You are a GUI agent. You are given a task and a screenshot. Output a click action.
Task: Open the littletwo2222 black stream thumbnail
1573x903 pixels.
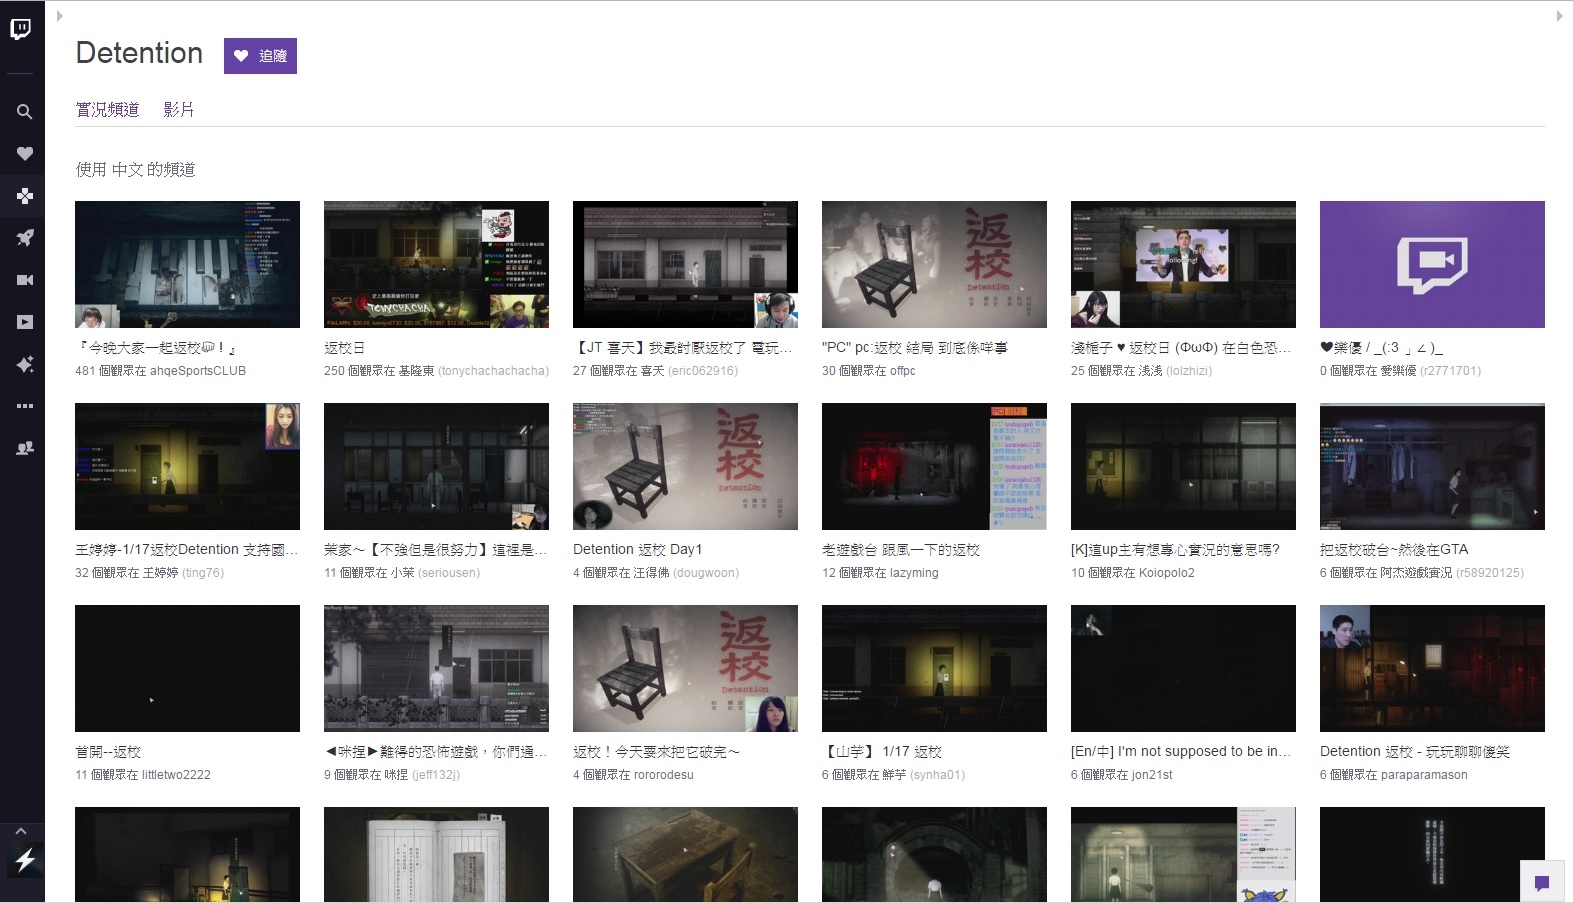(x=187, y=668)
